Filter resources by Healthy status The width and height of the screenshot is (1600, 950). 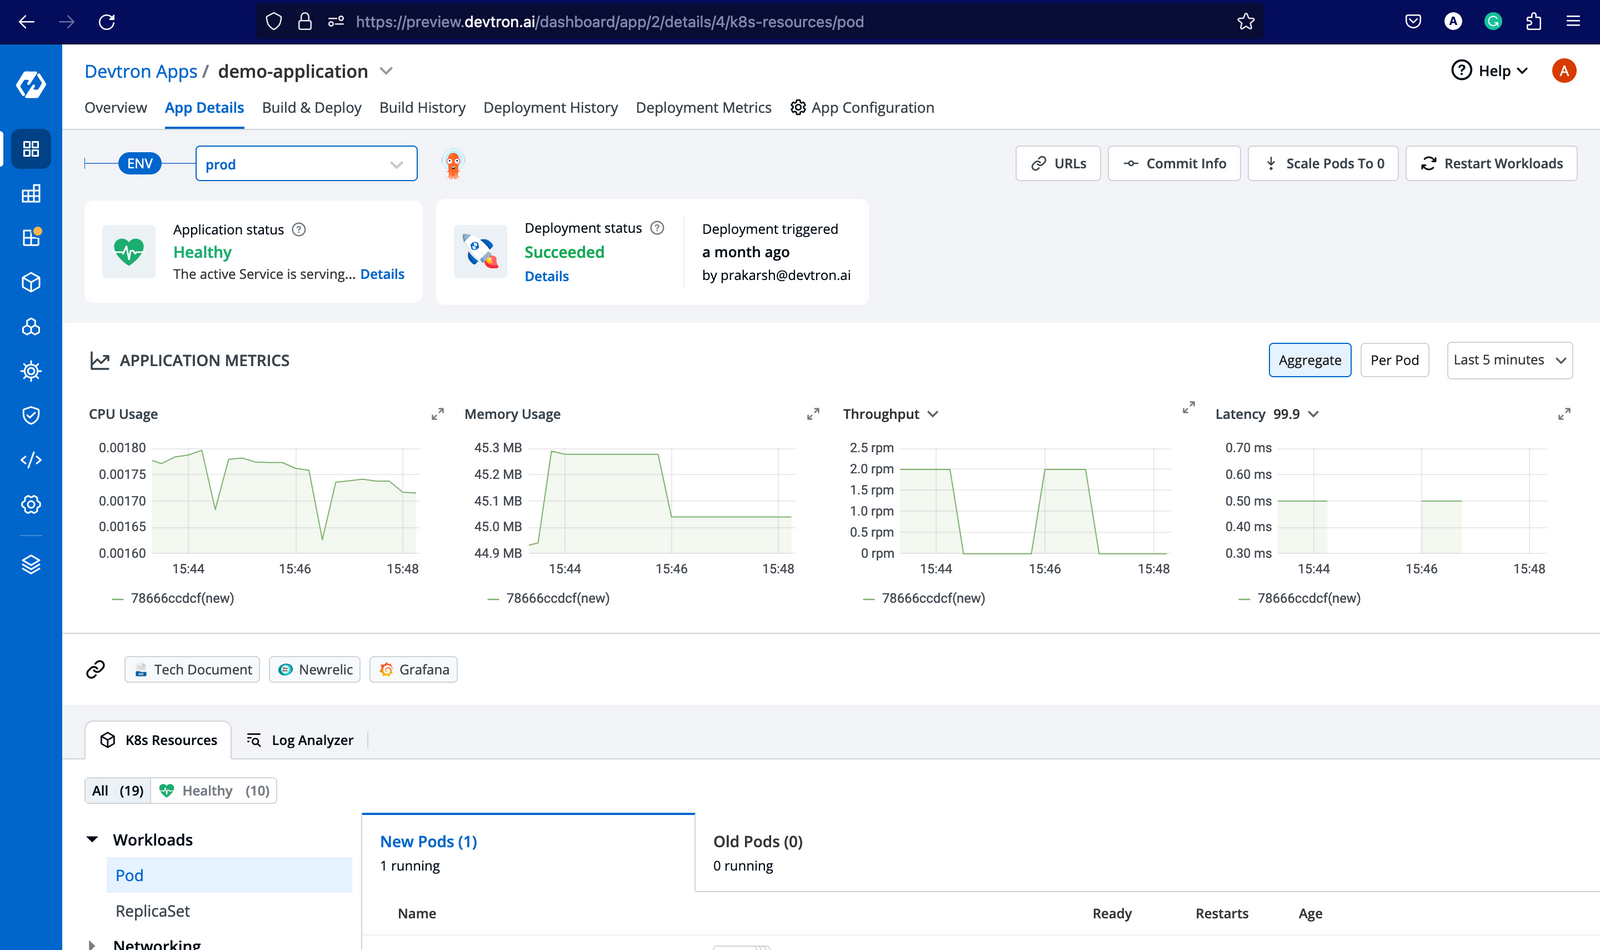214,791
